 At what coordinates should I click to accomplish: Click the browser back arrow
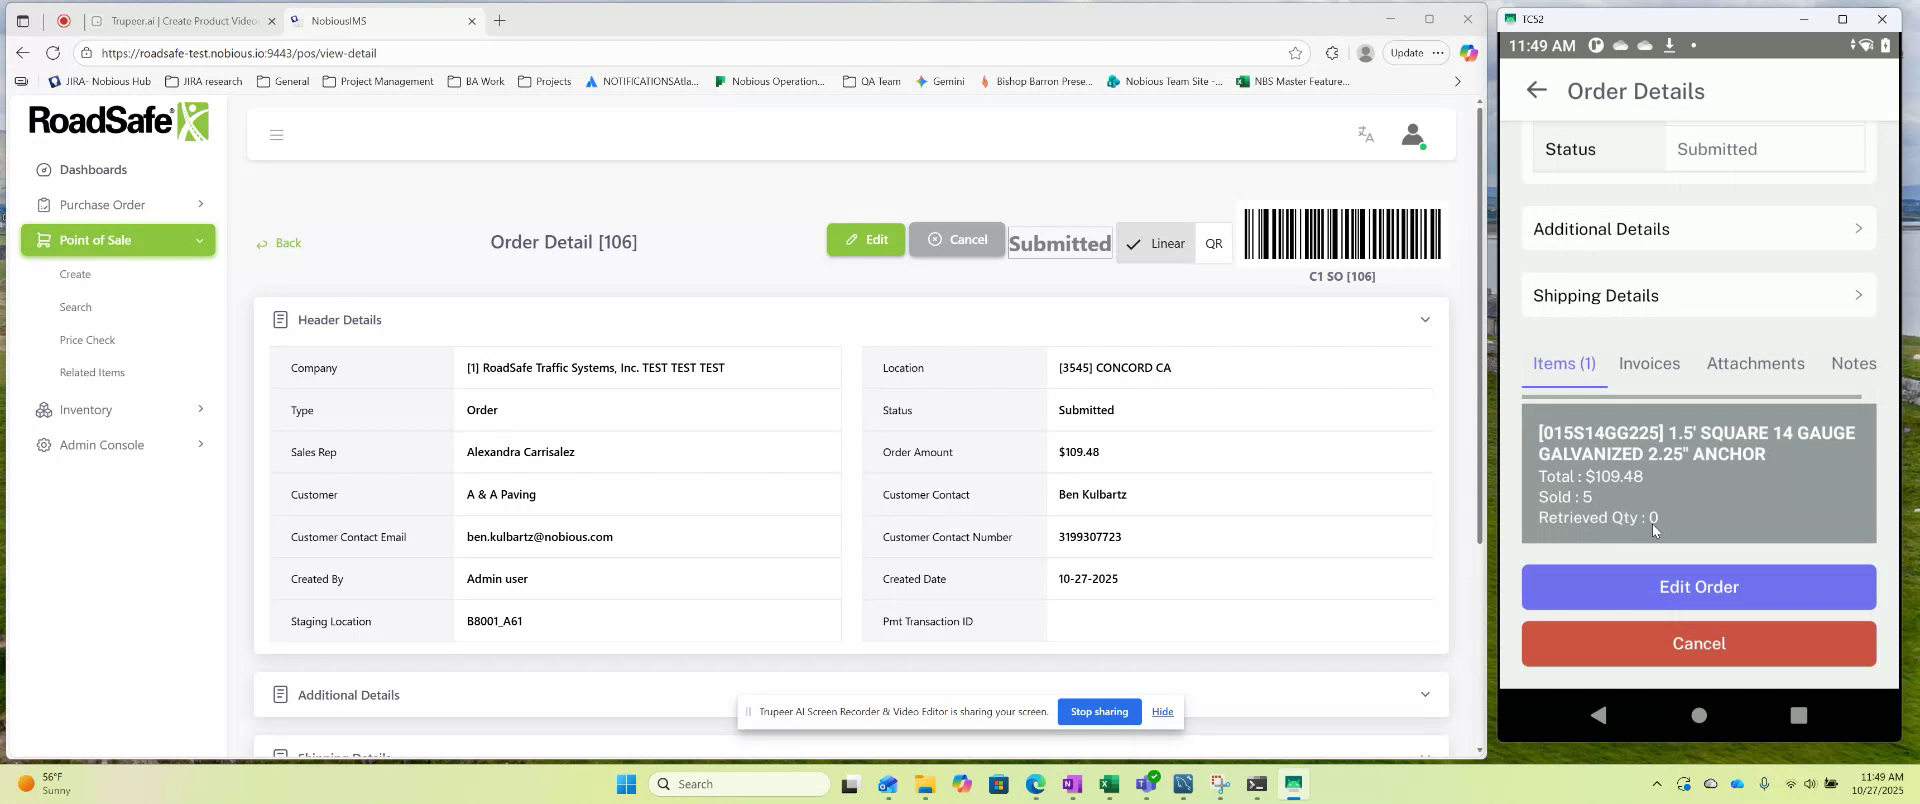click(23, 53)
